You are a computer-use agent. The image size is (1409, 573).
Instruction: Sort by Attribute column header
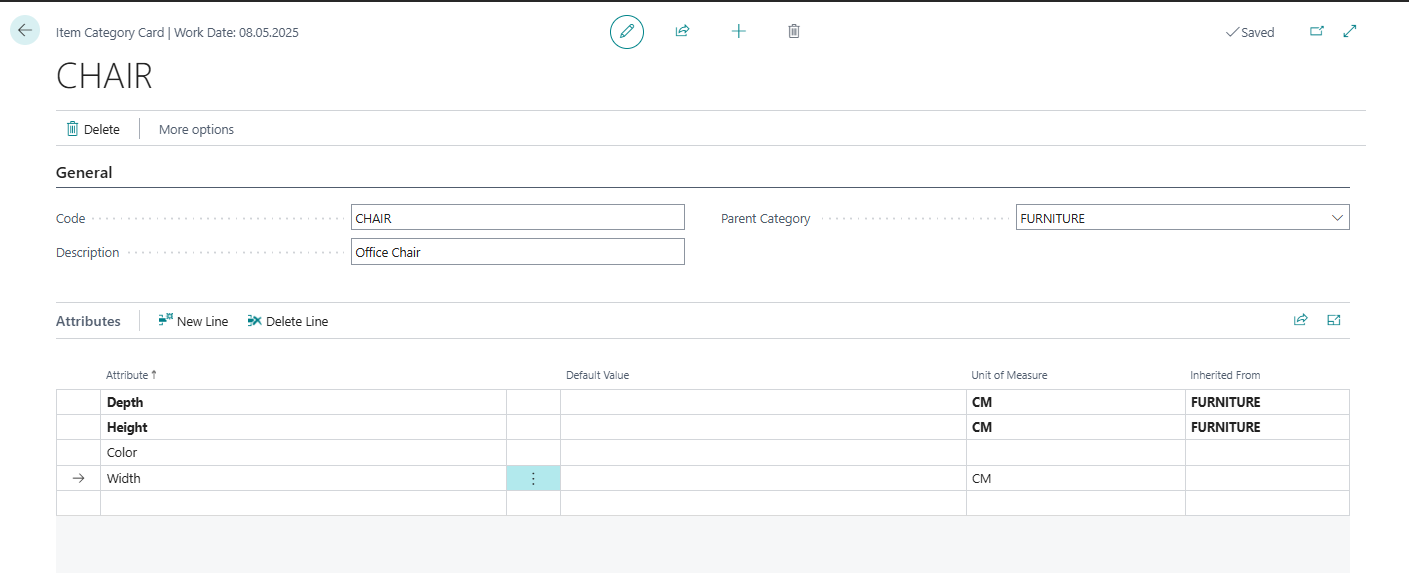coord(131,375)
